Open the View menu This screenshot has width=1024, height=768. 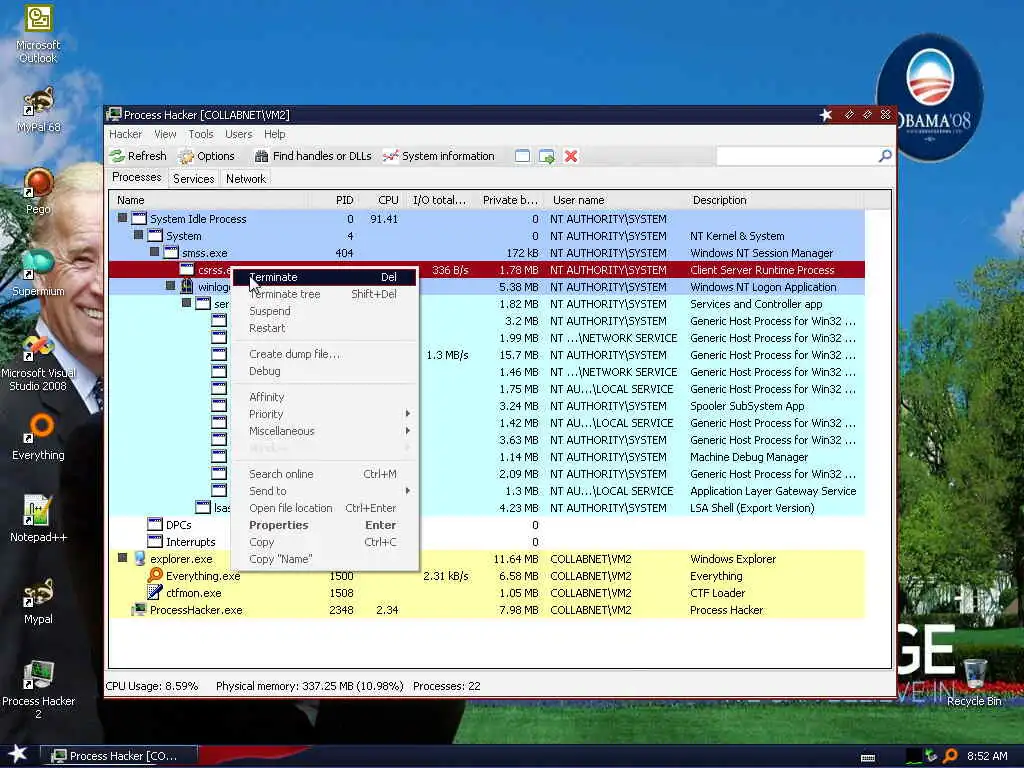click(165, 134)
